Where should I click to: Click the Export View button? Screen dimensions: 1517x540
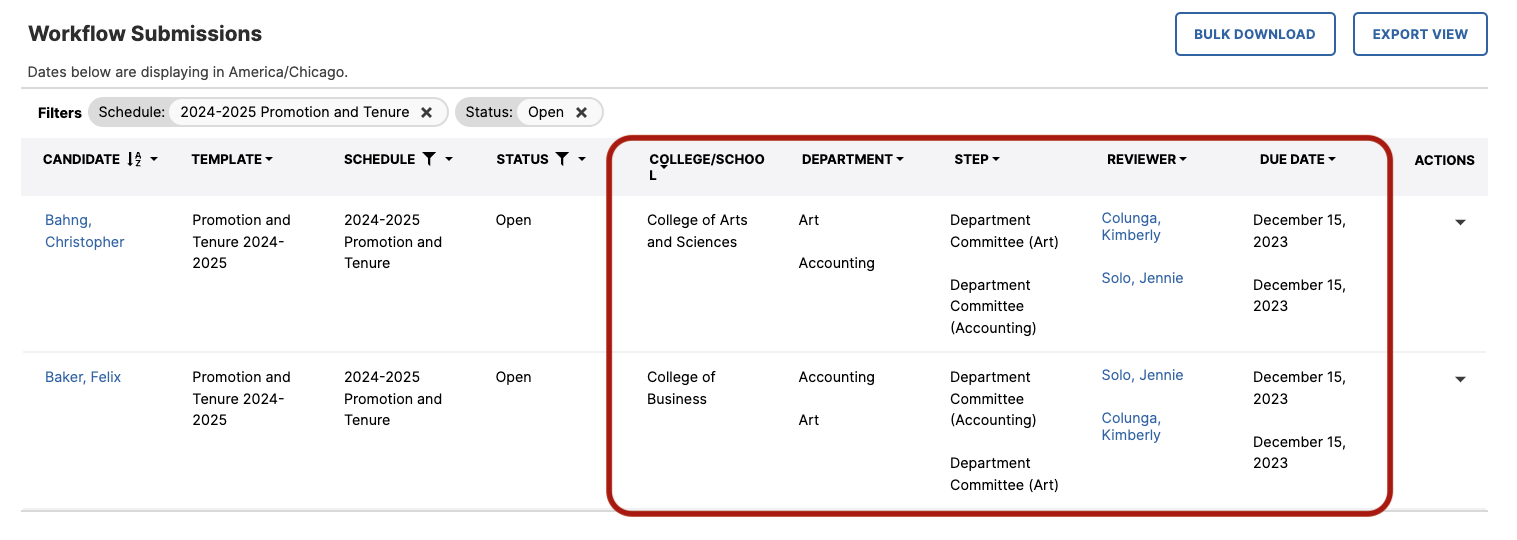1419,34
